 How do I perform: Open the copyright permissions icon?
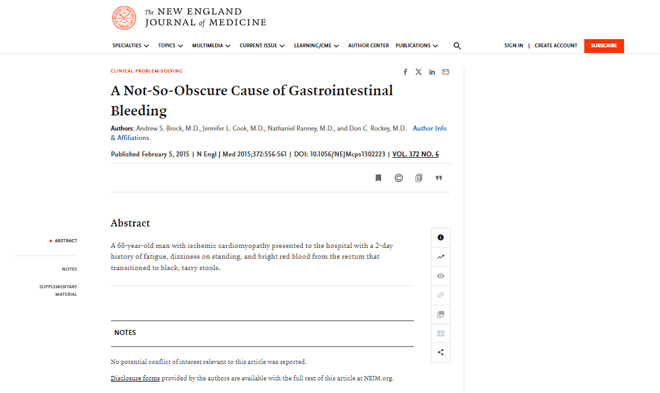(399, 178)
